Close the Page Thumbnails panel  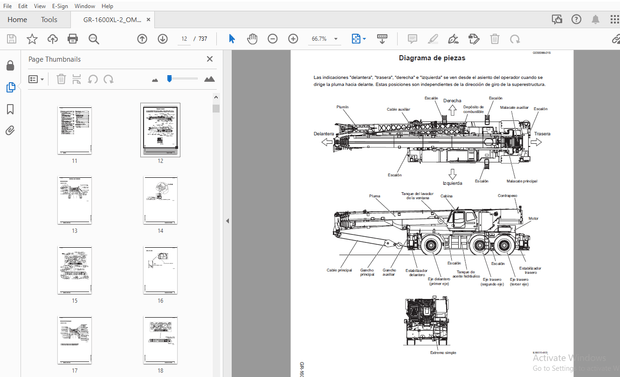(210, 59)
